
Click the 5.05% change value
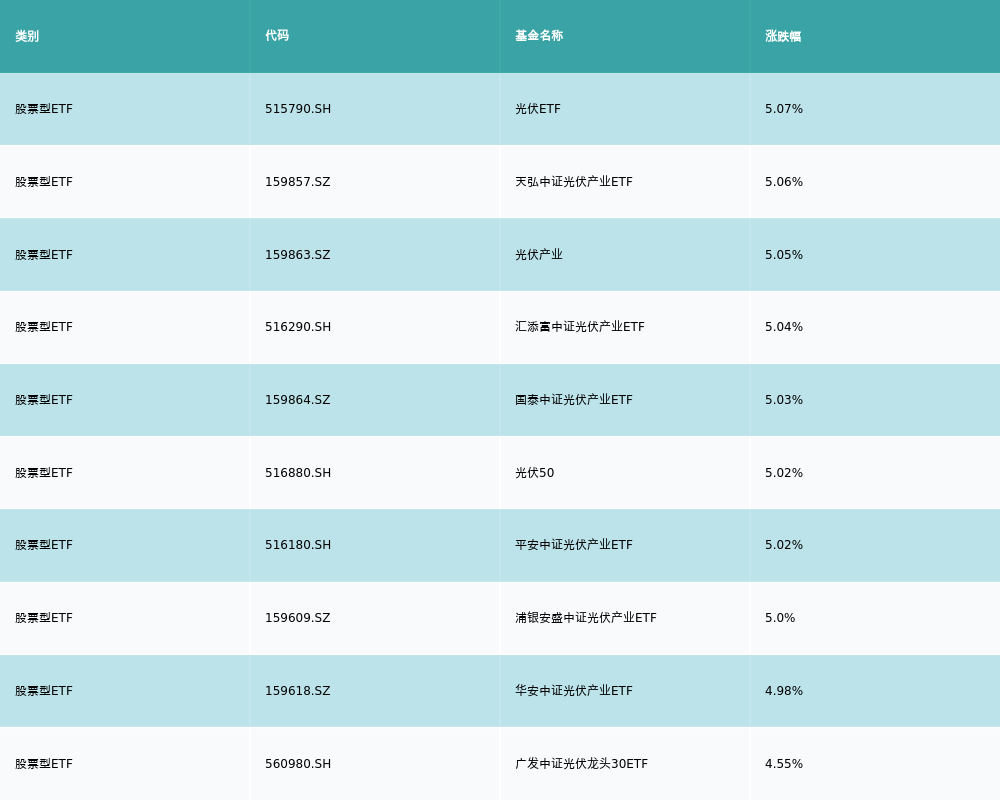click(x=784, y=255)
